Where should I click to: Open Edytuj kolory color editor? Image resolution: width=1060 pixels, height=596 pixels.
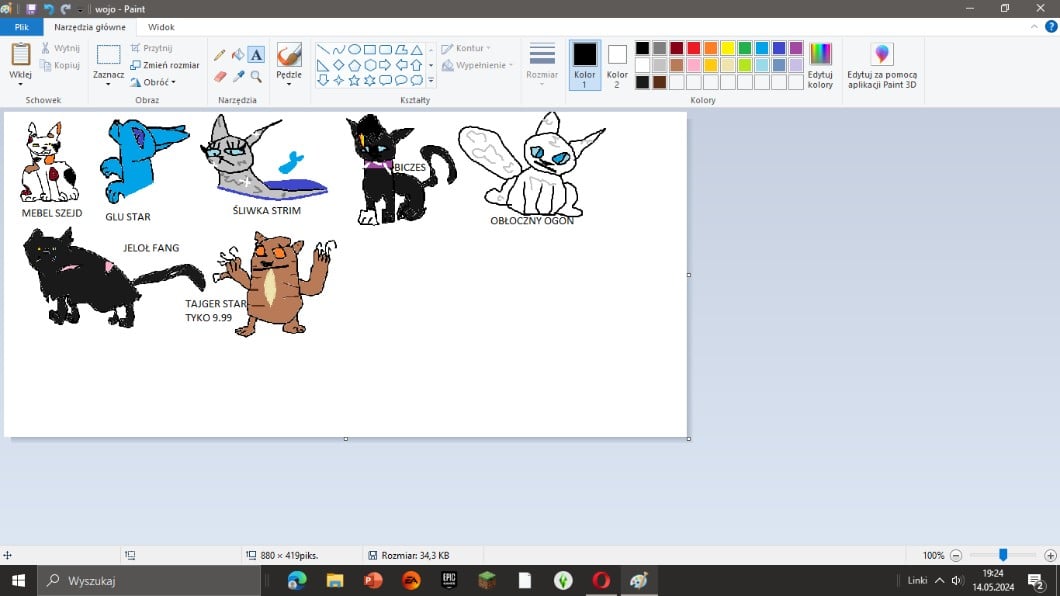[820, 66]
